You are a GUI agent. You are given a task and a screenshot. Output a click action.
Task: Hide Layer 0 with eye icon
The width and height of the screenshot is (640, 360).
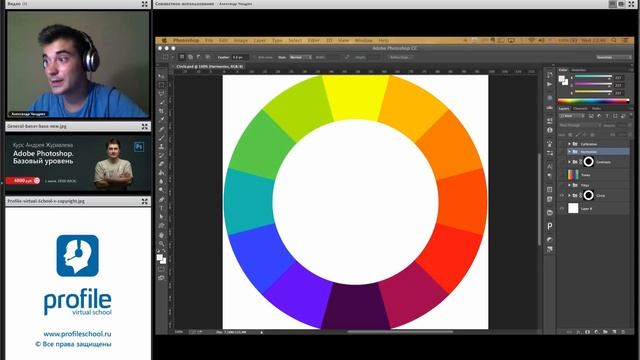(562, 209)
